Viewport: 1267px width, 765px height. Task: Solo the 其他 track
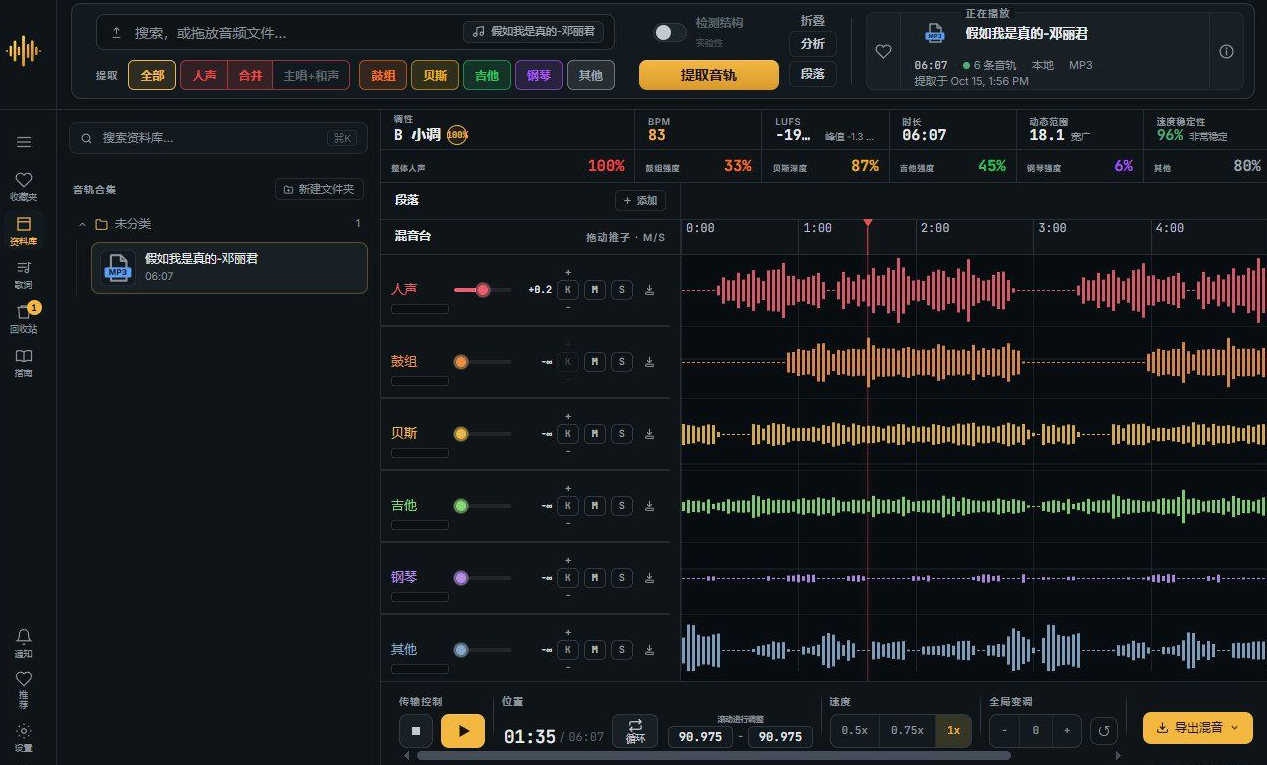[622, 650]
